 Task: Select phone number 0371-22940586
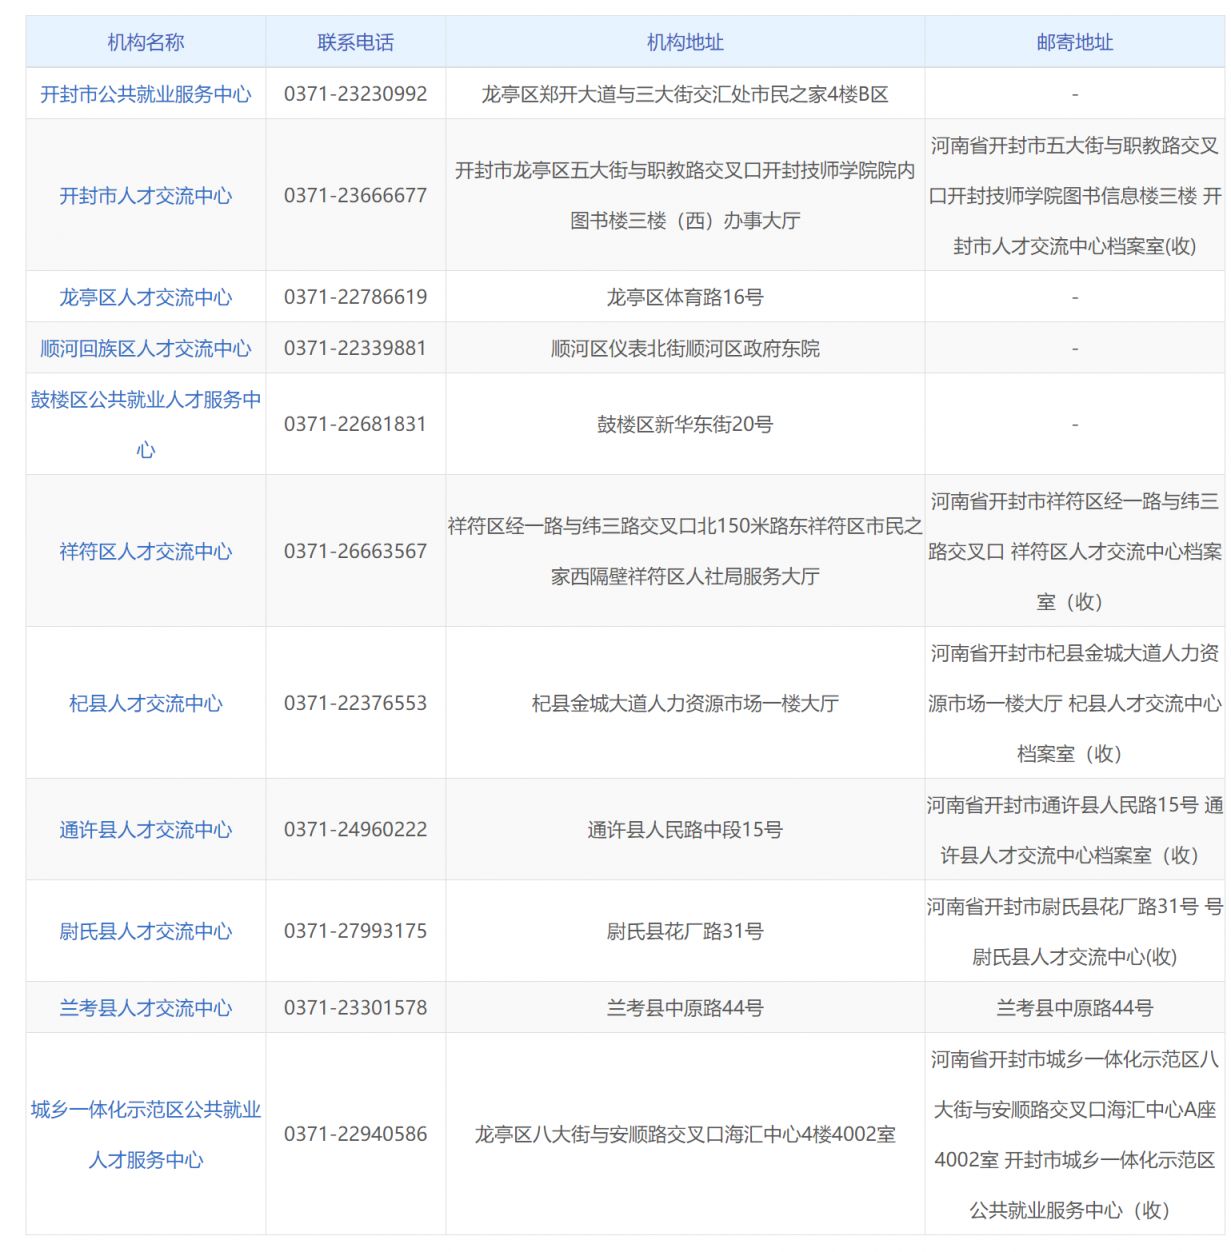356,1134
